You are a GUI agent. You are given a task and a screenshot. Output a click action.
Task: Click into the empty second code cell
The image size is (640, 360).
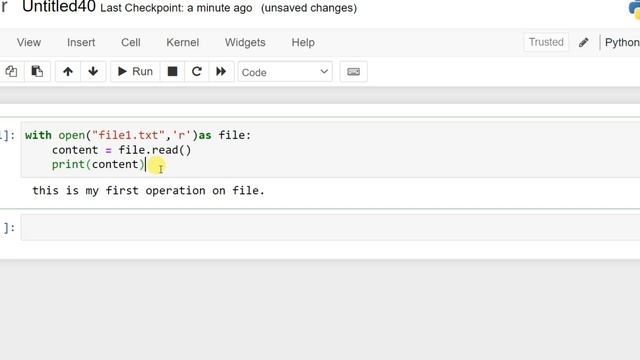[331, 228]
